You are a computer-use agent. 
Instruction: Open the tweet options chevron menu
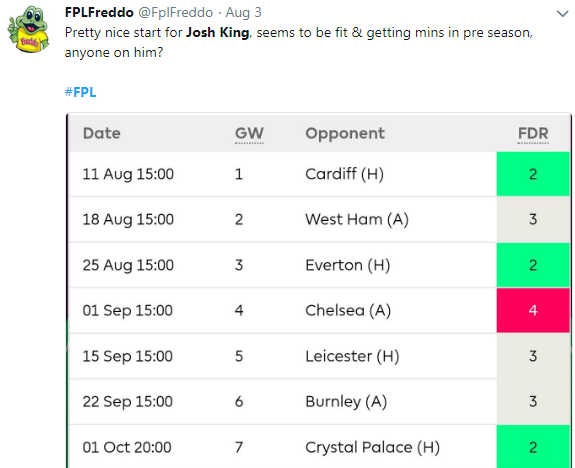562,14
